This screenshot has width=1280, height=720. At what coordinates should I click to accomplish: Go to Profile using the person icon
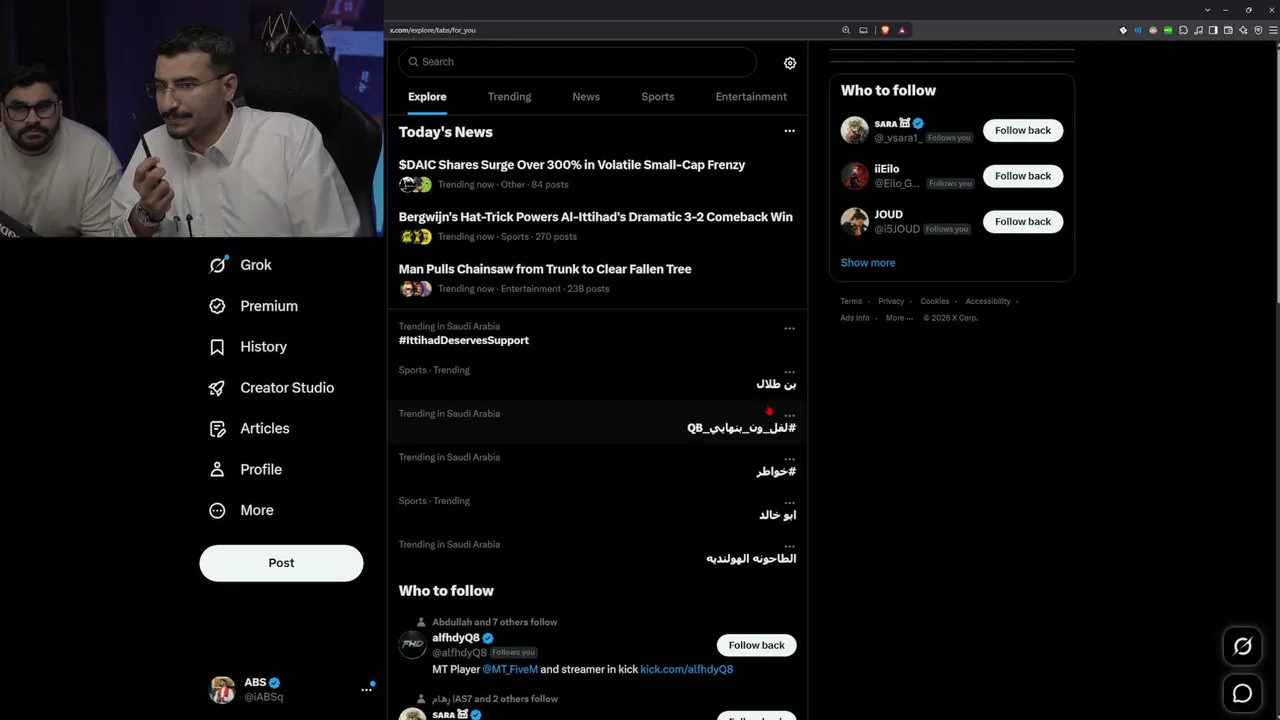217,469
